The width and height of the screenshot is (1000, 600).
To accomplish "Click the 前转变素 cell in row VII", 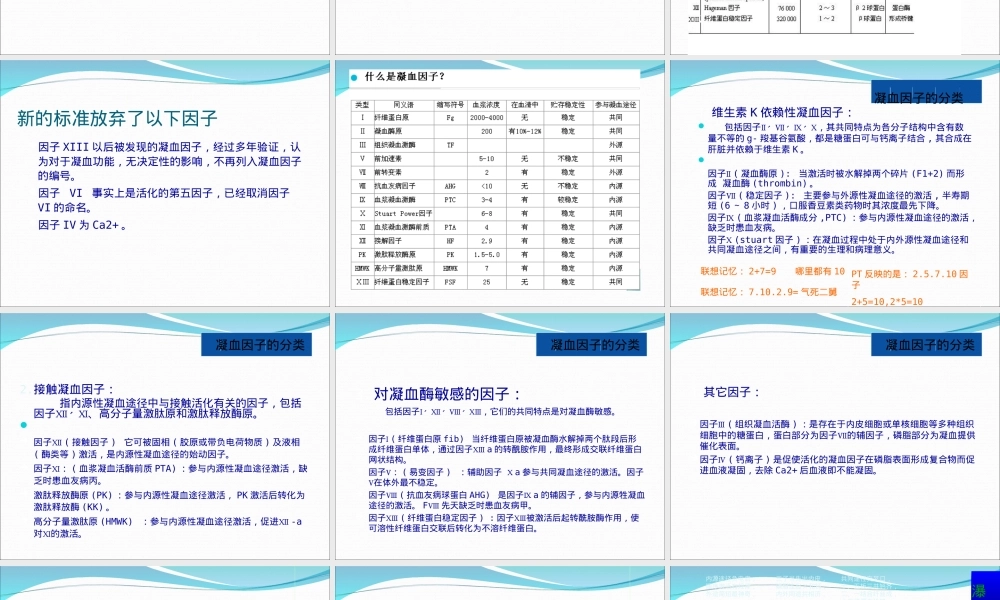I will (403, 172).
